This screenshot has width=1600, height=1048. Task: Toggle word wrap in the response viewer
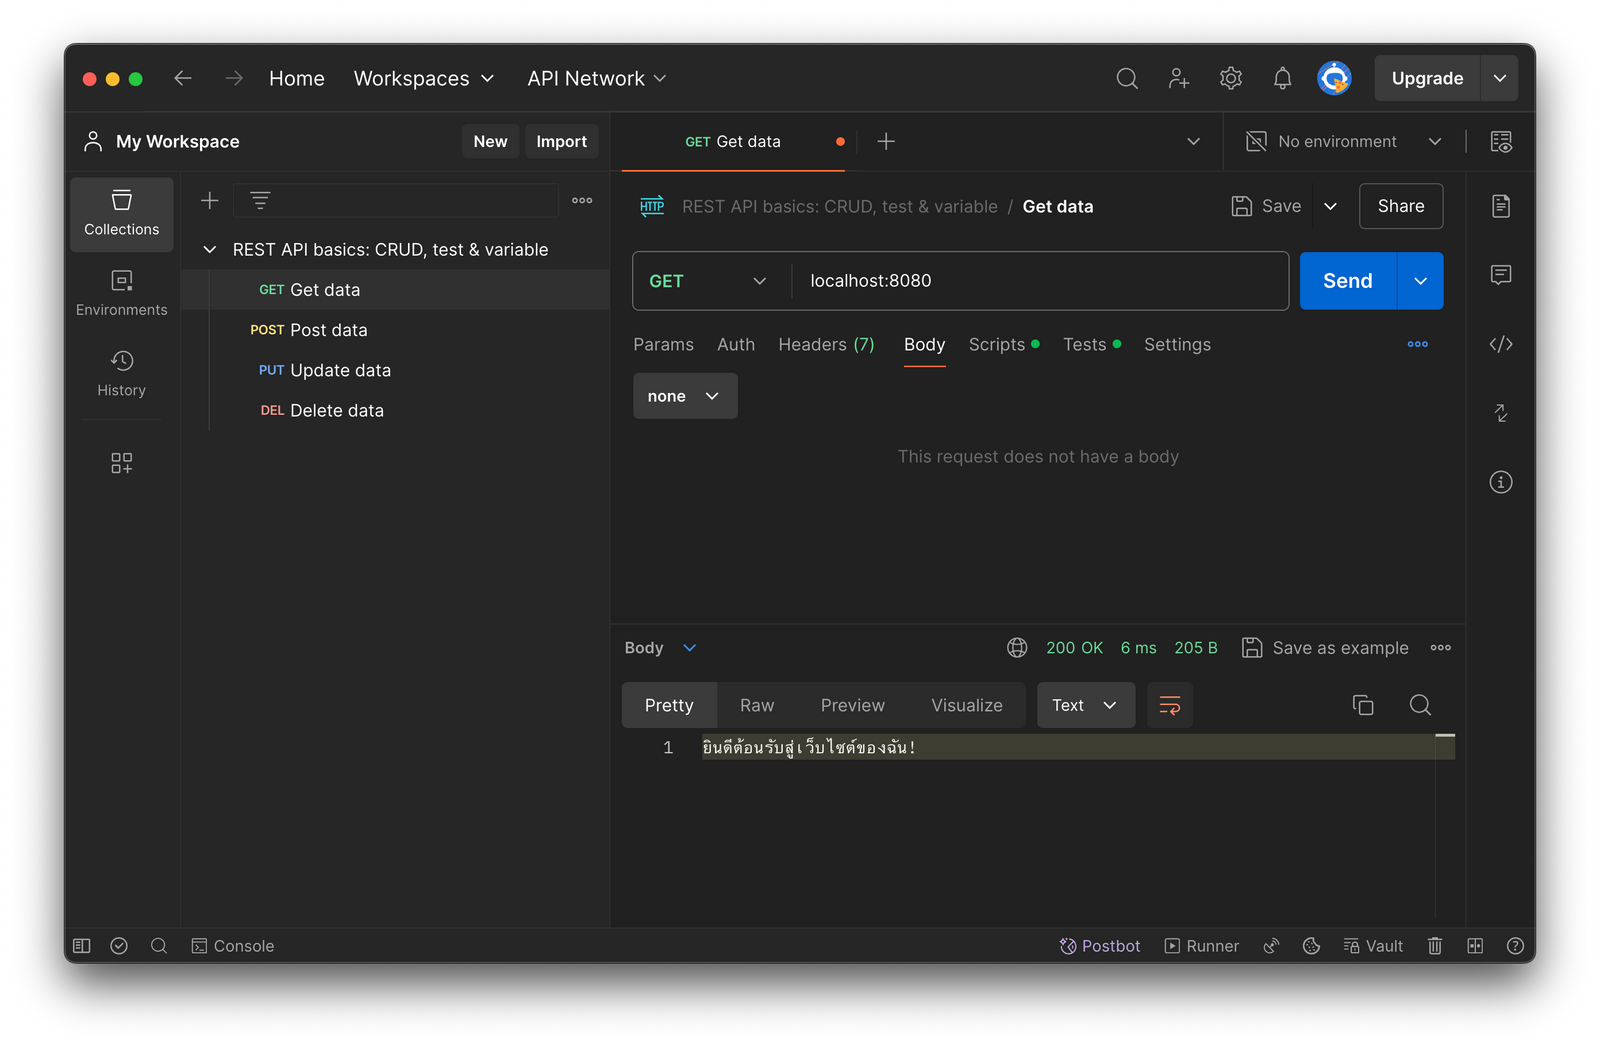1169,705
